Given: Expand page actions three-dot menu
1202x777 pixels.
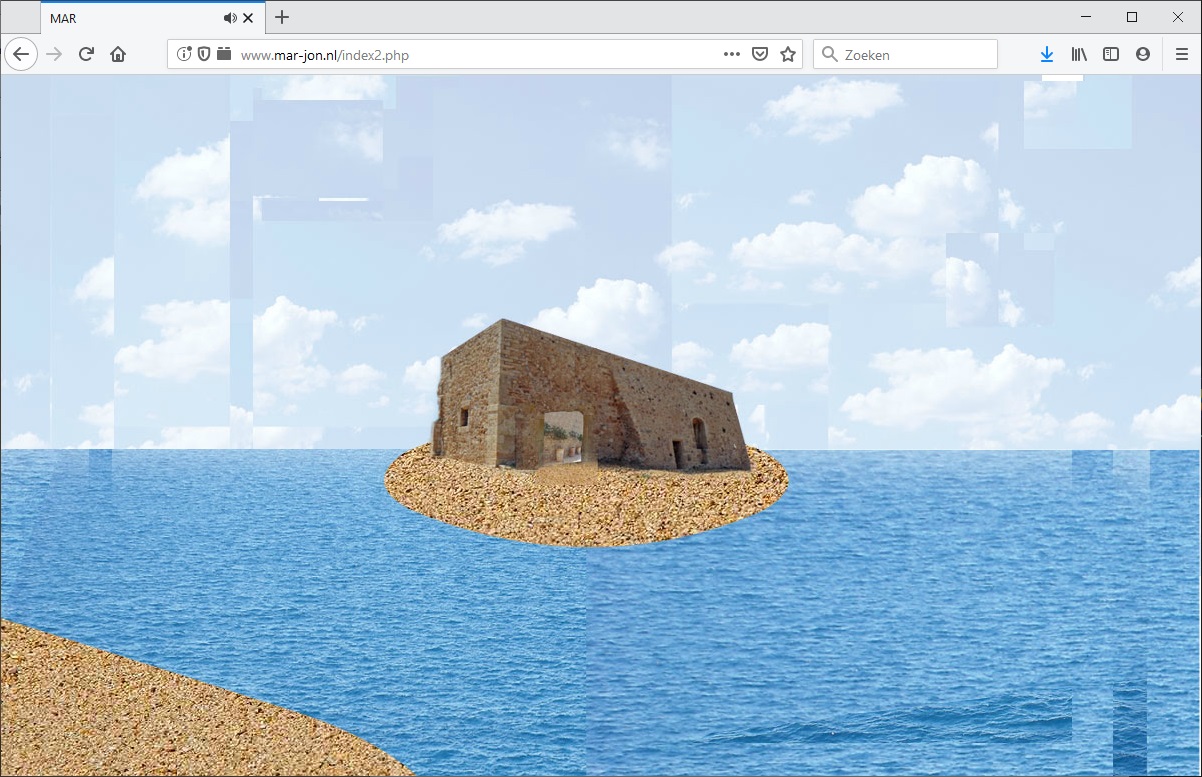Looking at the screenshot, I should pyautogui.click(x=732, y=54).
